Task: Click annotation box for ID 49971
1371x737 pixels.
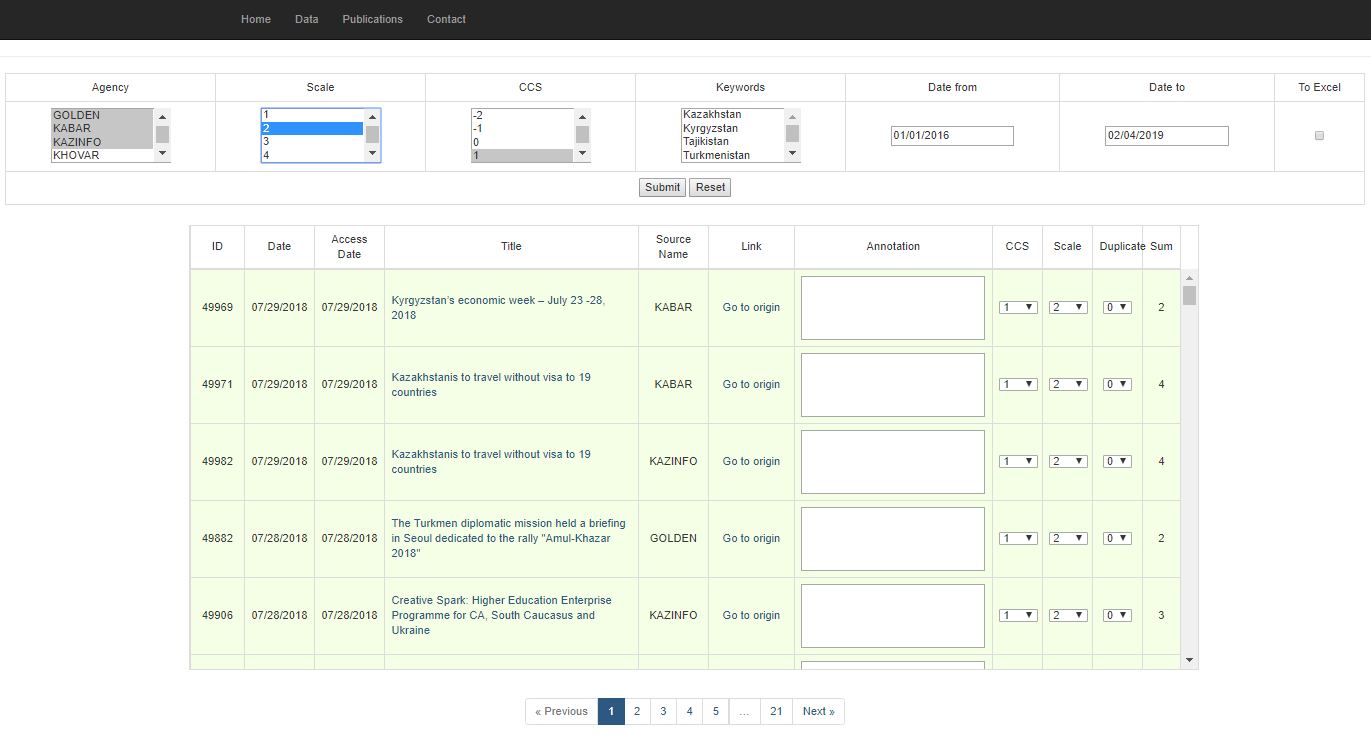Action: [893, 385]
